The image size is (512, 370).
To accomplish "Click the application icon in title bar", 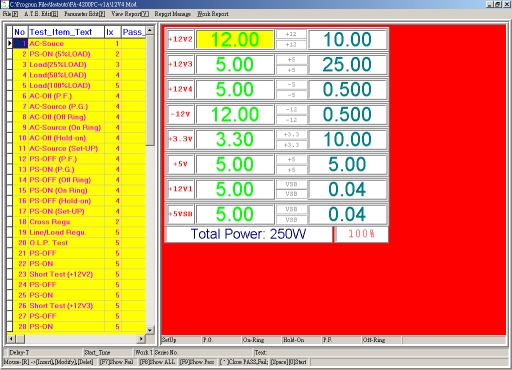I will (x=4, y=4).
